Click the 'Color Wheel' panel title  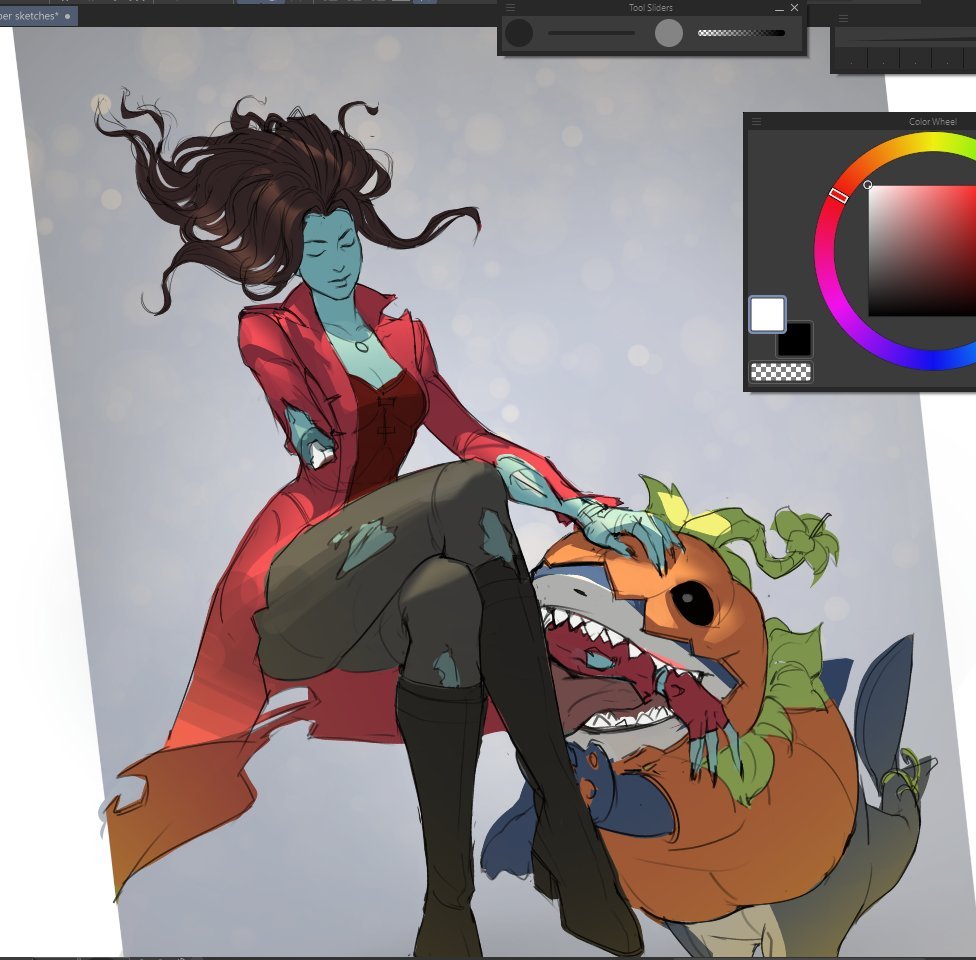click(x=932, y=121)
